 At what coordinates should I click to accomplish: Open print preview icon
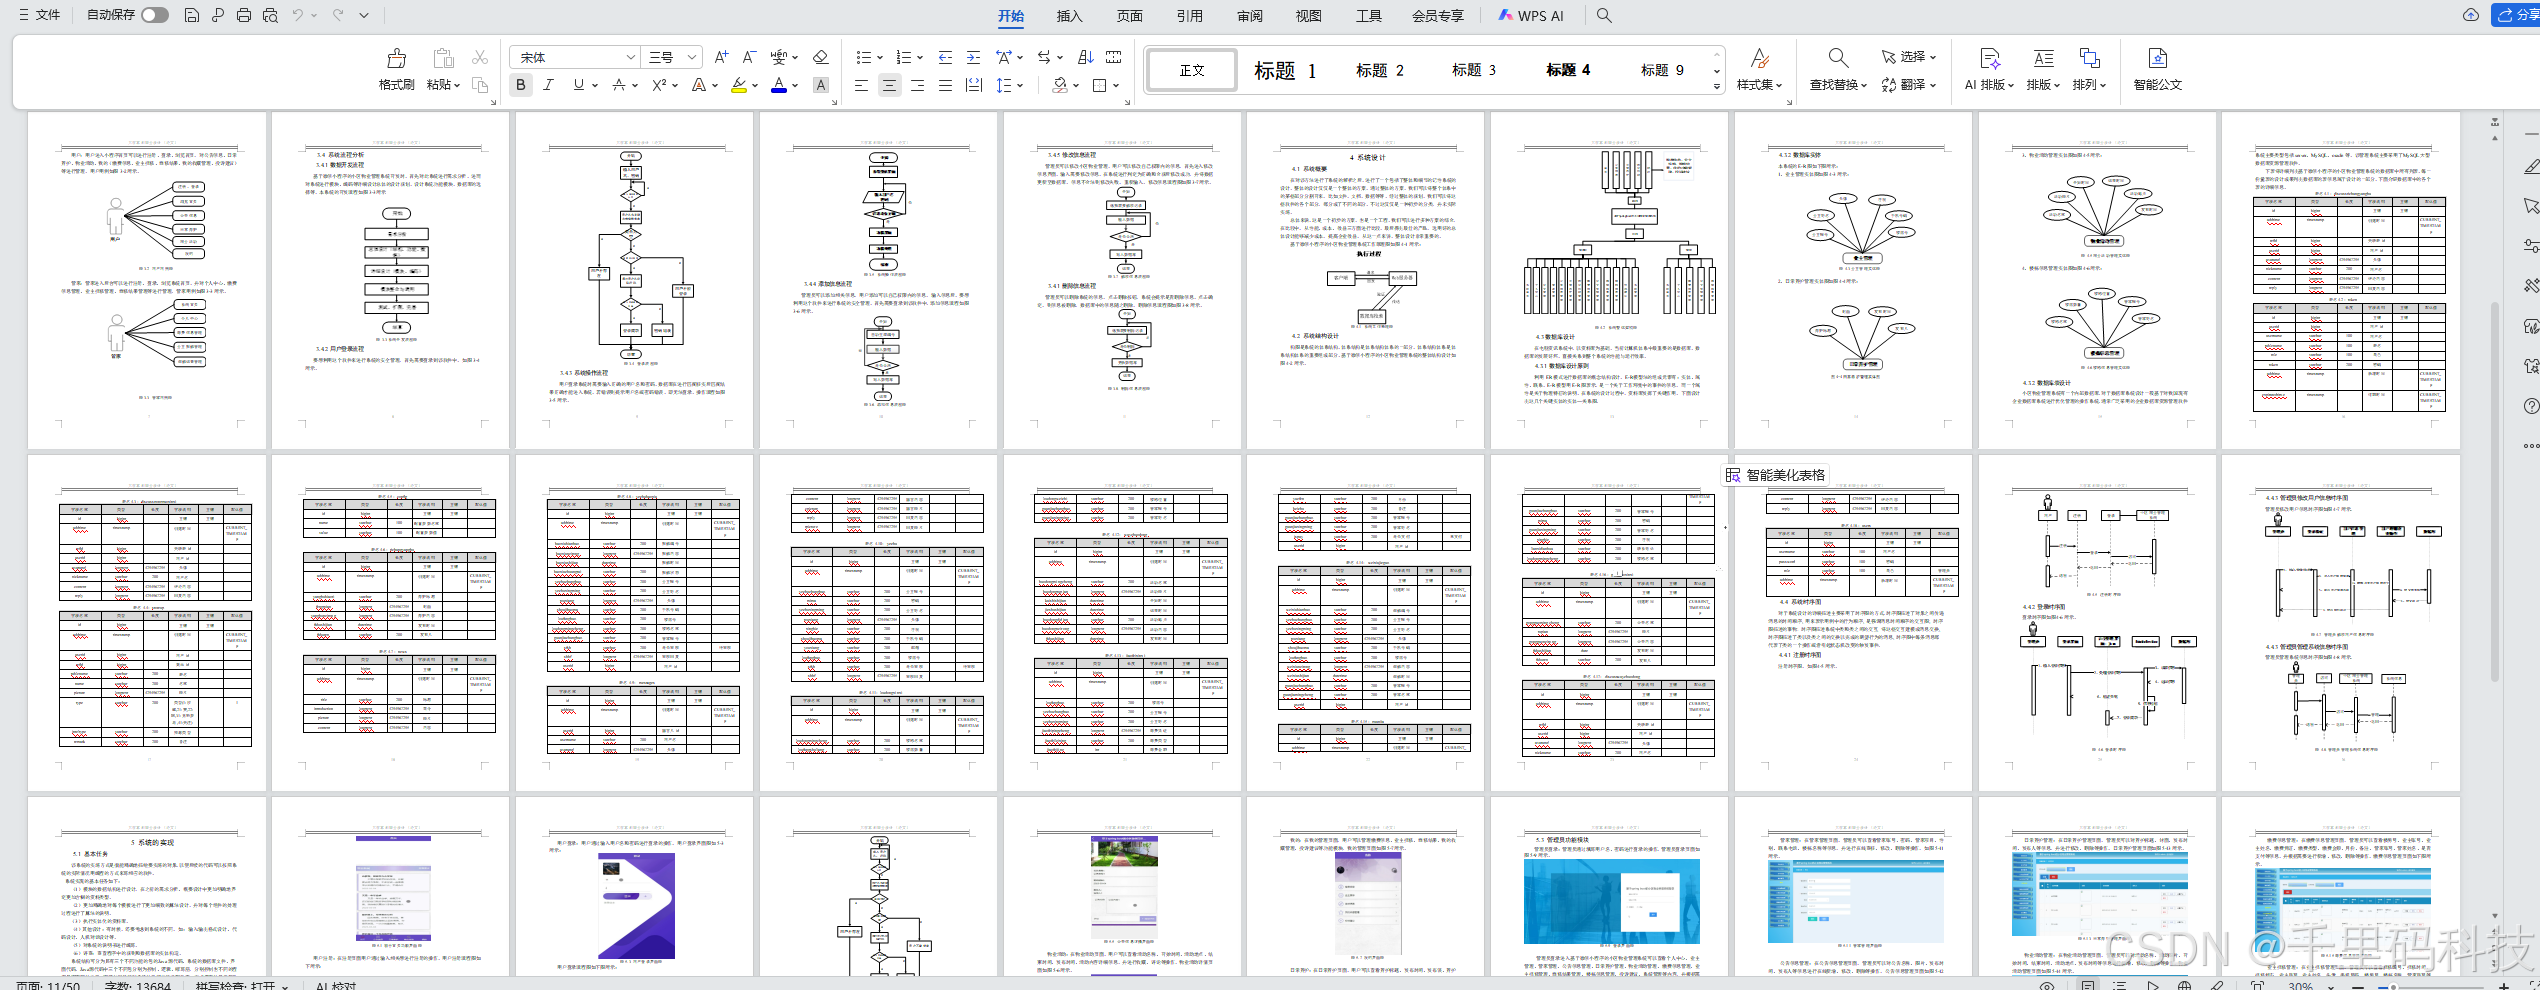[x=270, y=15]
